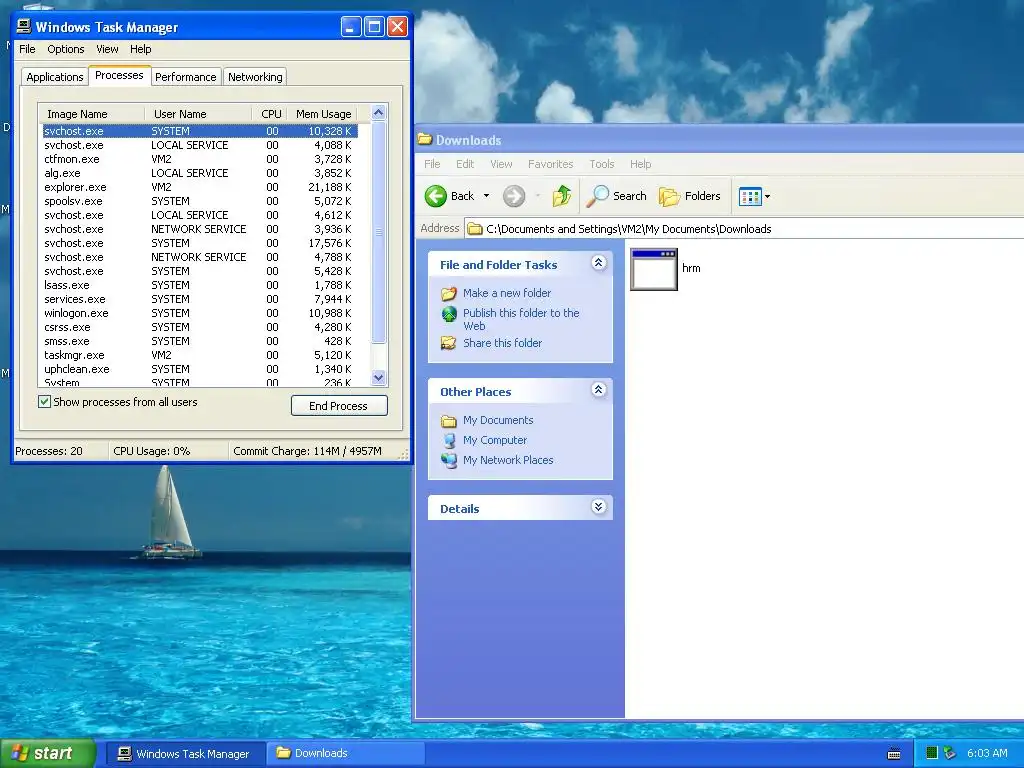Viewport: 1024px width, 768px height.
Task: Select the lsass.exe process row
Action: [x=199, y=285]
